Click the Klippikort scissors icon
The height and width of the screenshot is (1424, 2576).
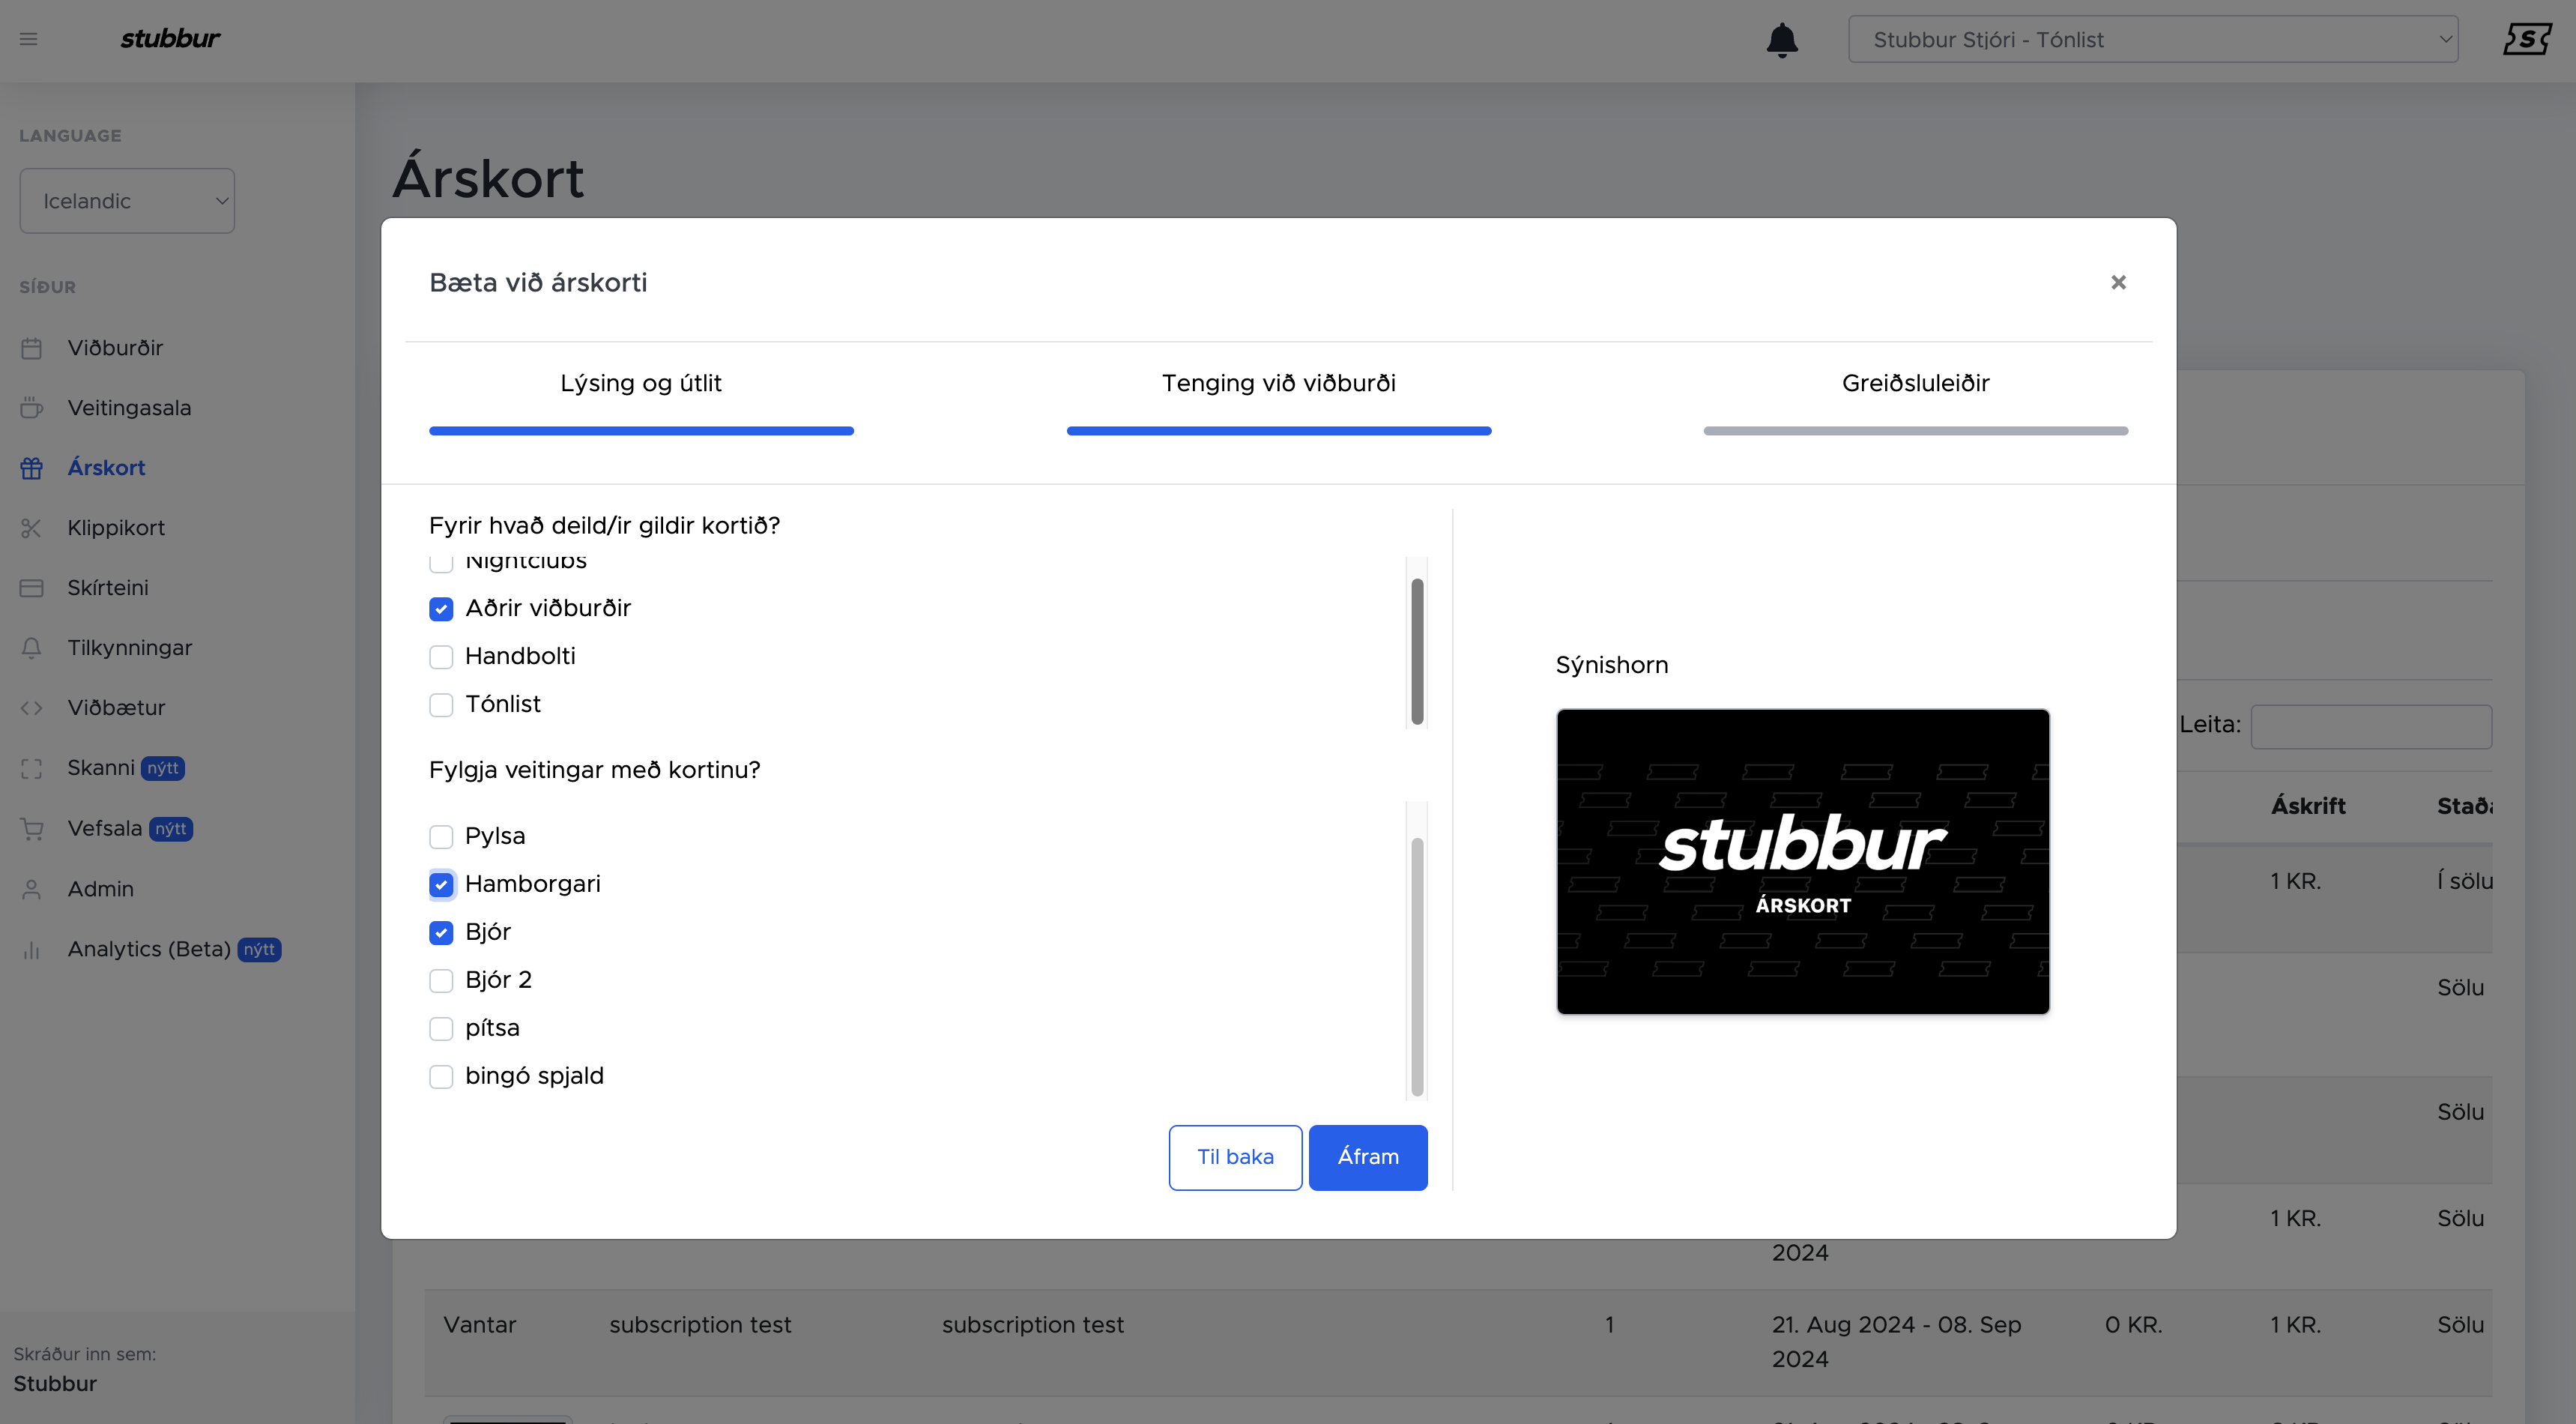pyautogui.click(x=32, y=528)
